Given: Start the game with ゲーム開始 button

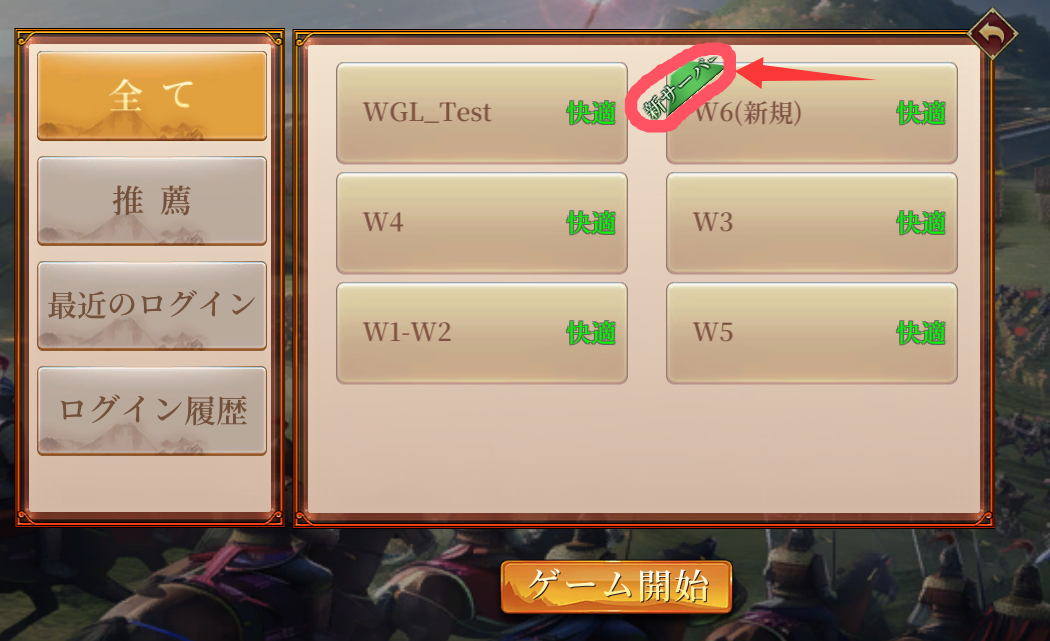Looking at the screenshot, I should 616,587.
